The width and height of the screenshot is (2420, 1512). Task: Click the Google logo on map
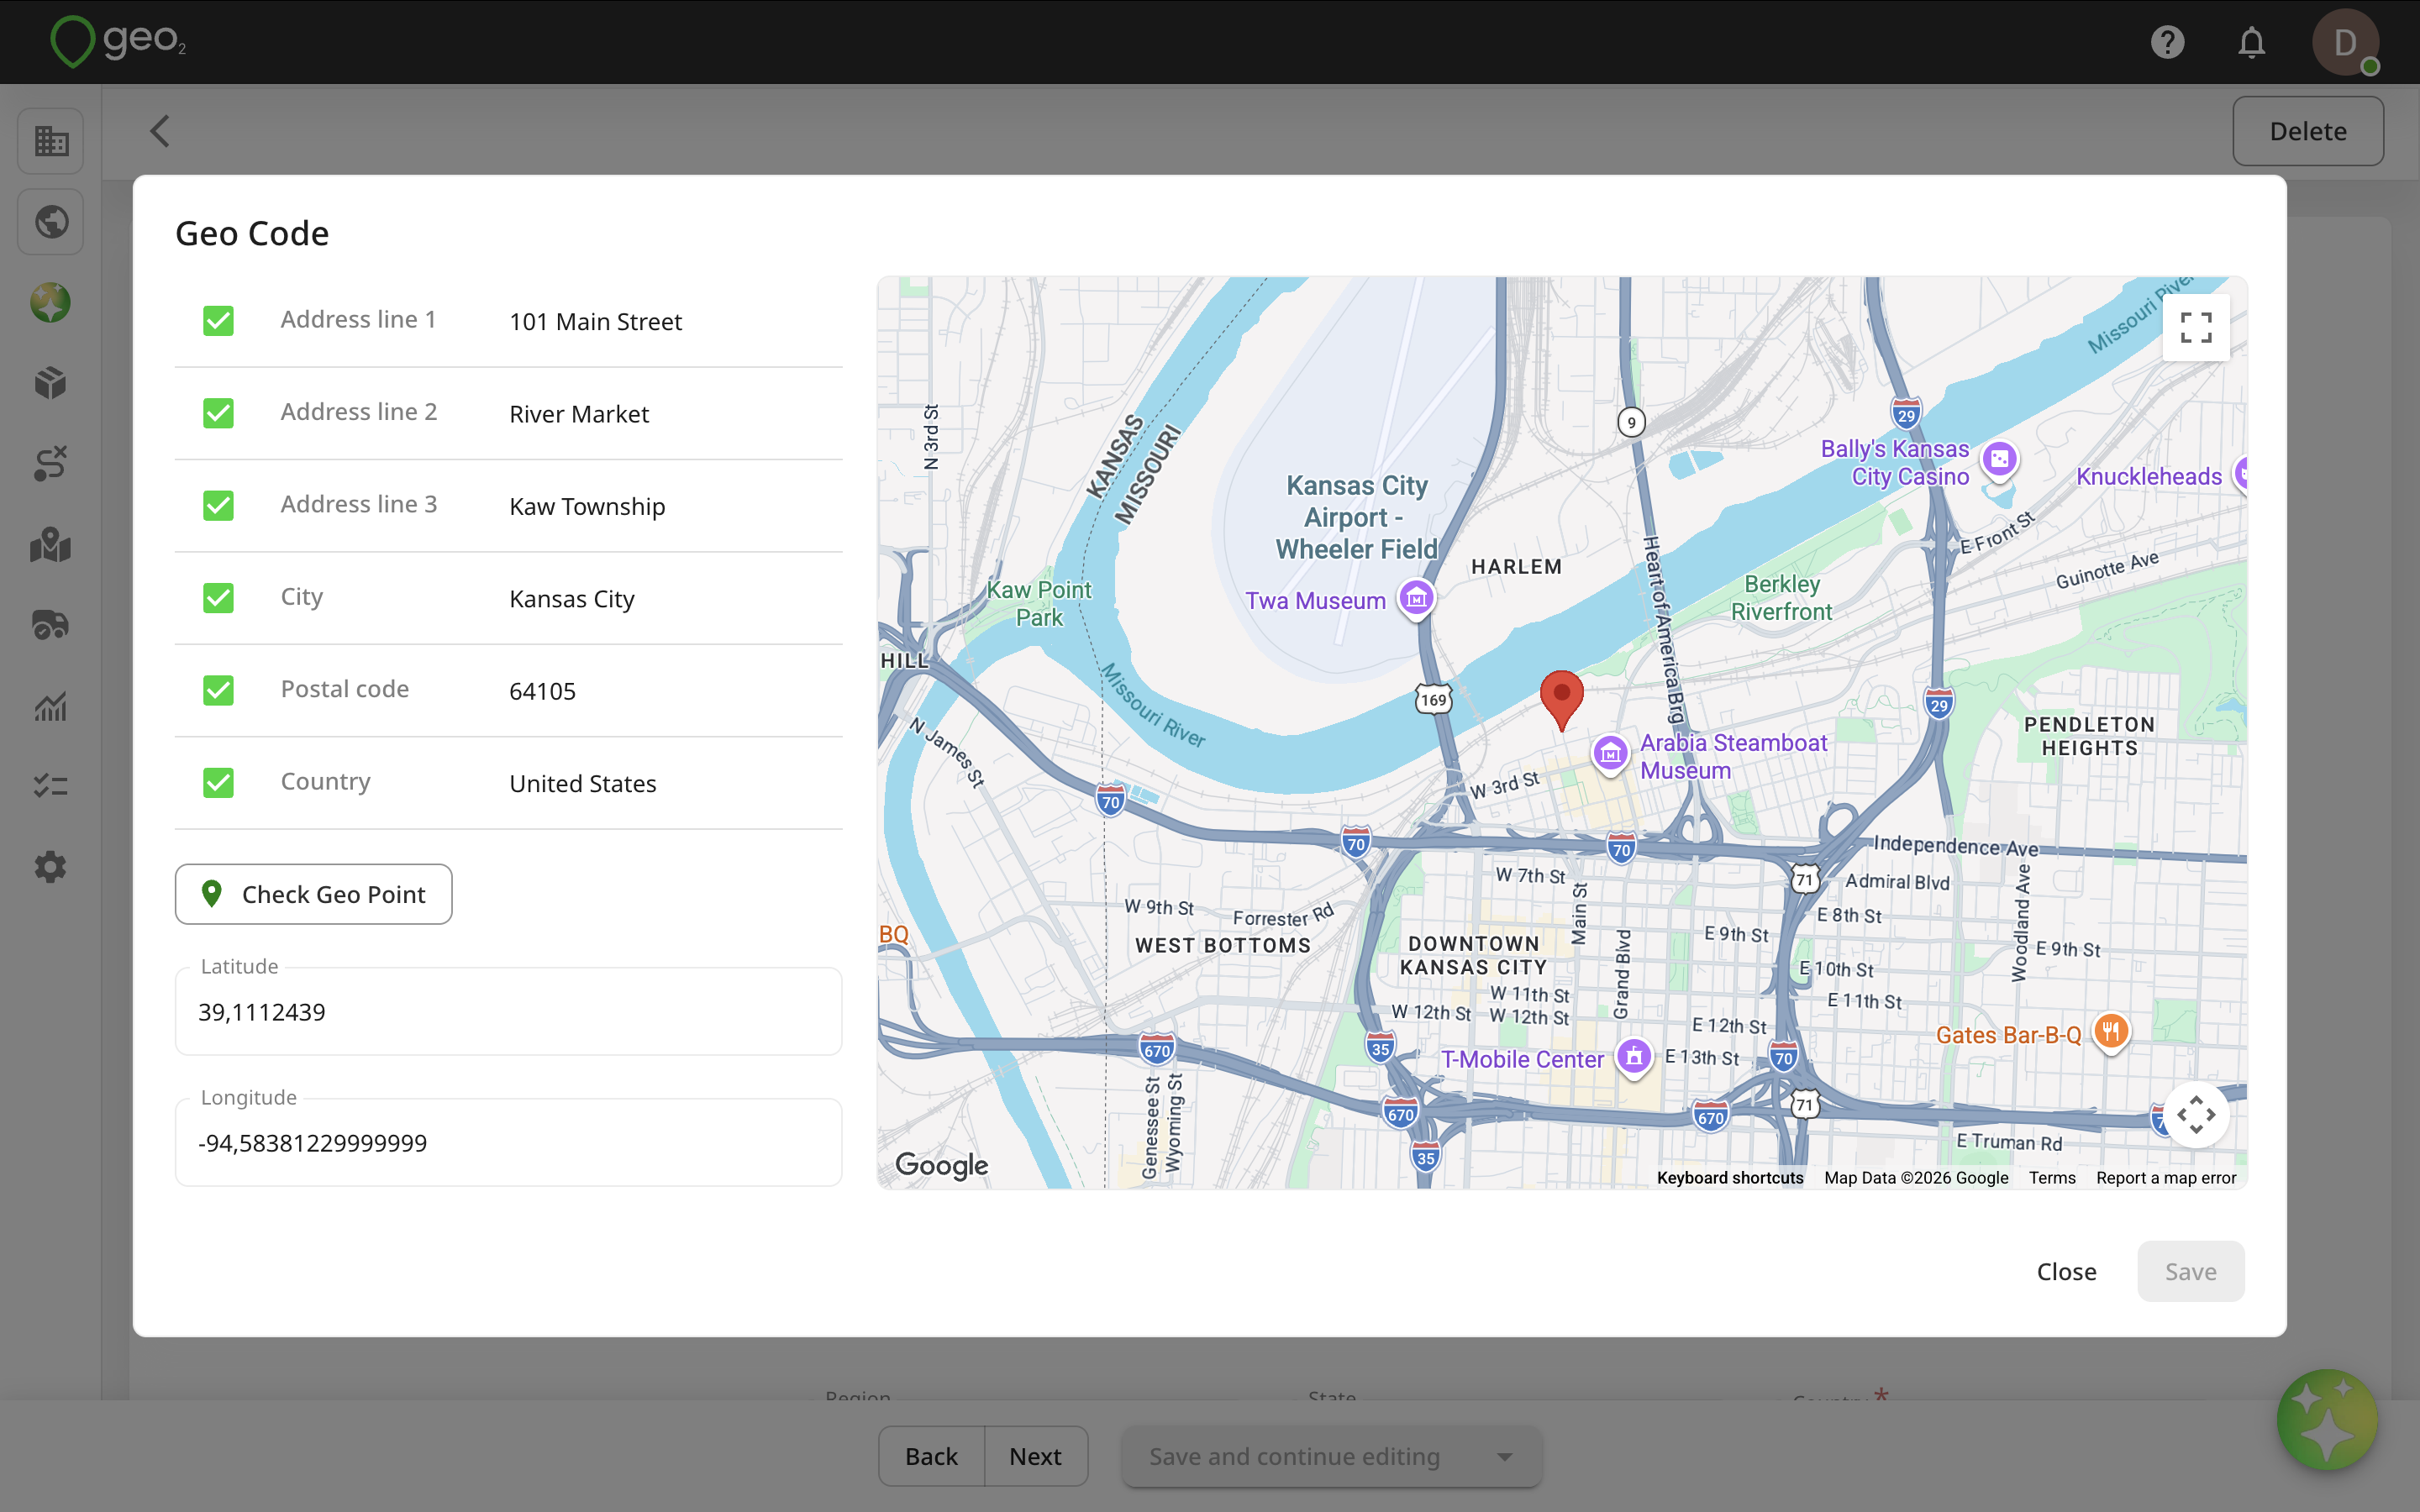[x=941, y=1165]
